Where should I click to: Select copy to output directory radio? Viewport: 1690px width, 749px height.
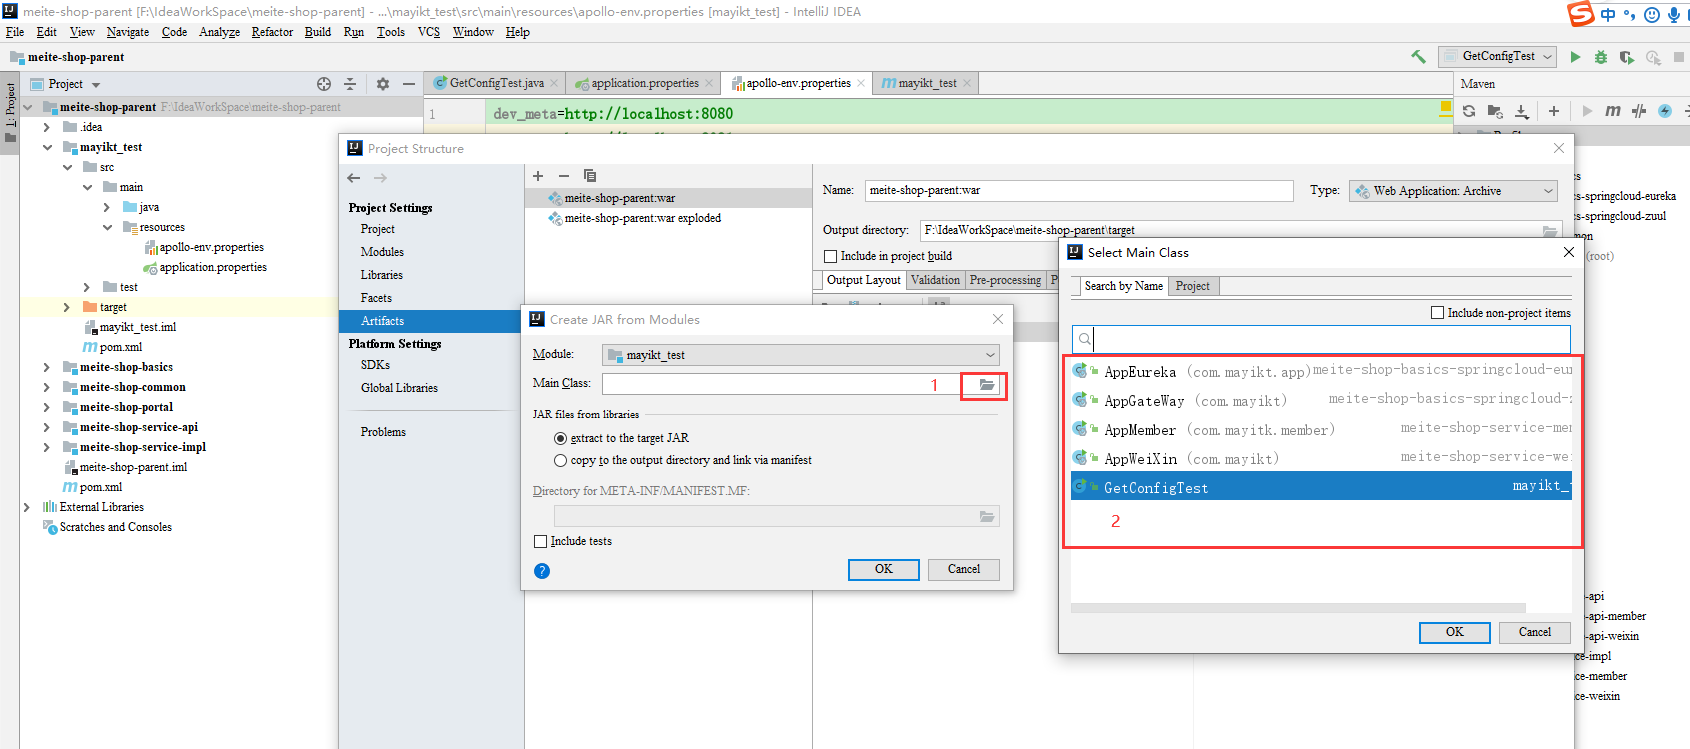point(560,460)
